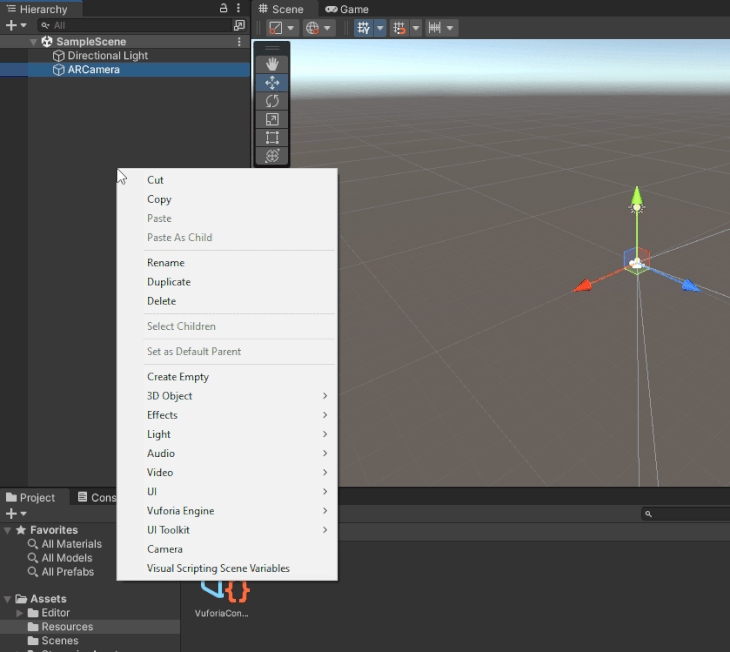Click the Hierarchy plus create button
Image resolution: width=730 pixels, height=652 pixels.
pos(11,25)
